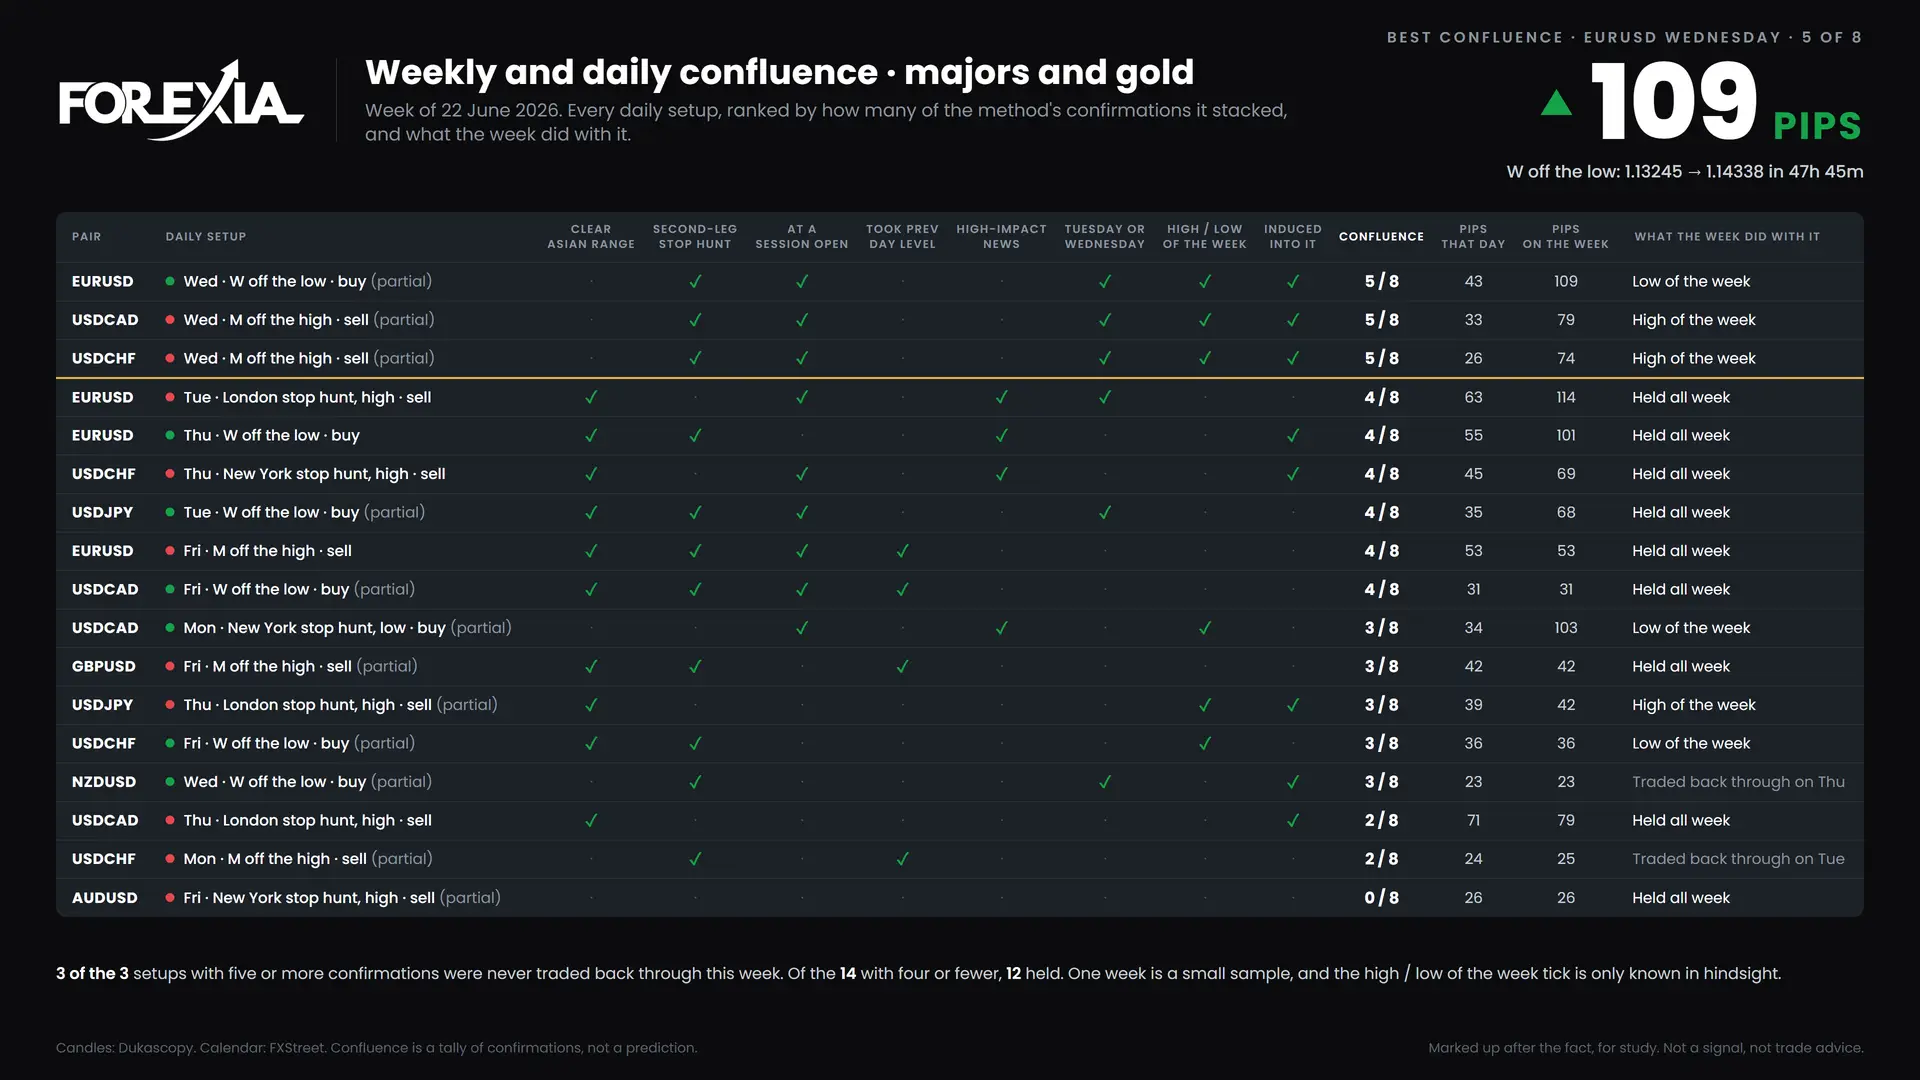Click the induced into it checkmark in the USDJPY Thu row

(1293, 705)
